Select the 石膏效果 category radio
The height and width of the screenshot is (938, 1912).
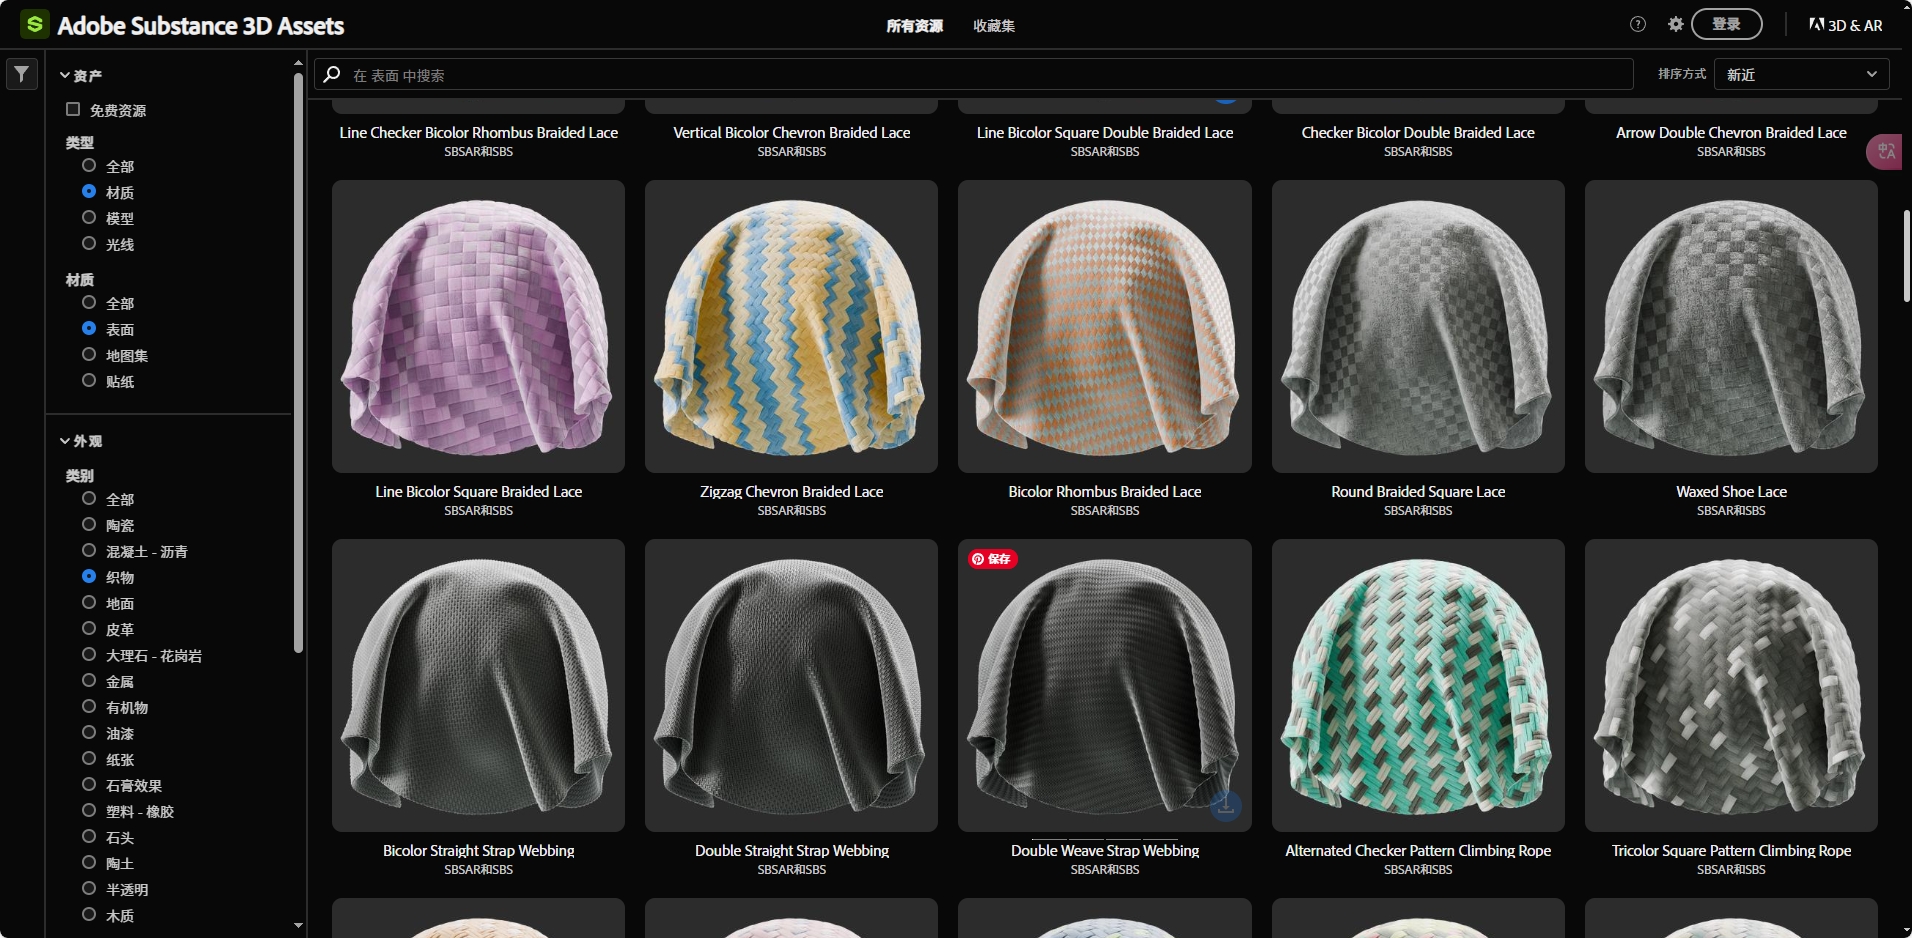(x=89, y=784)
